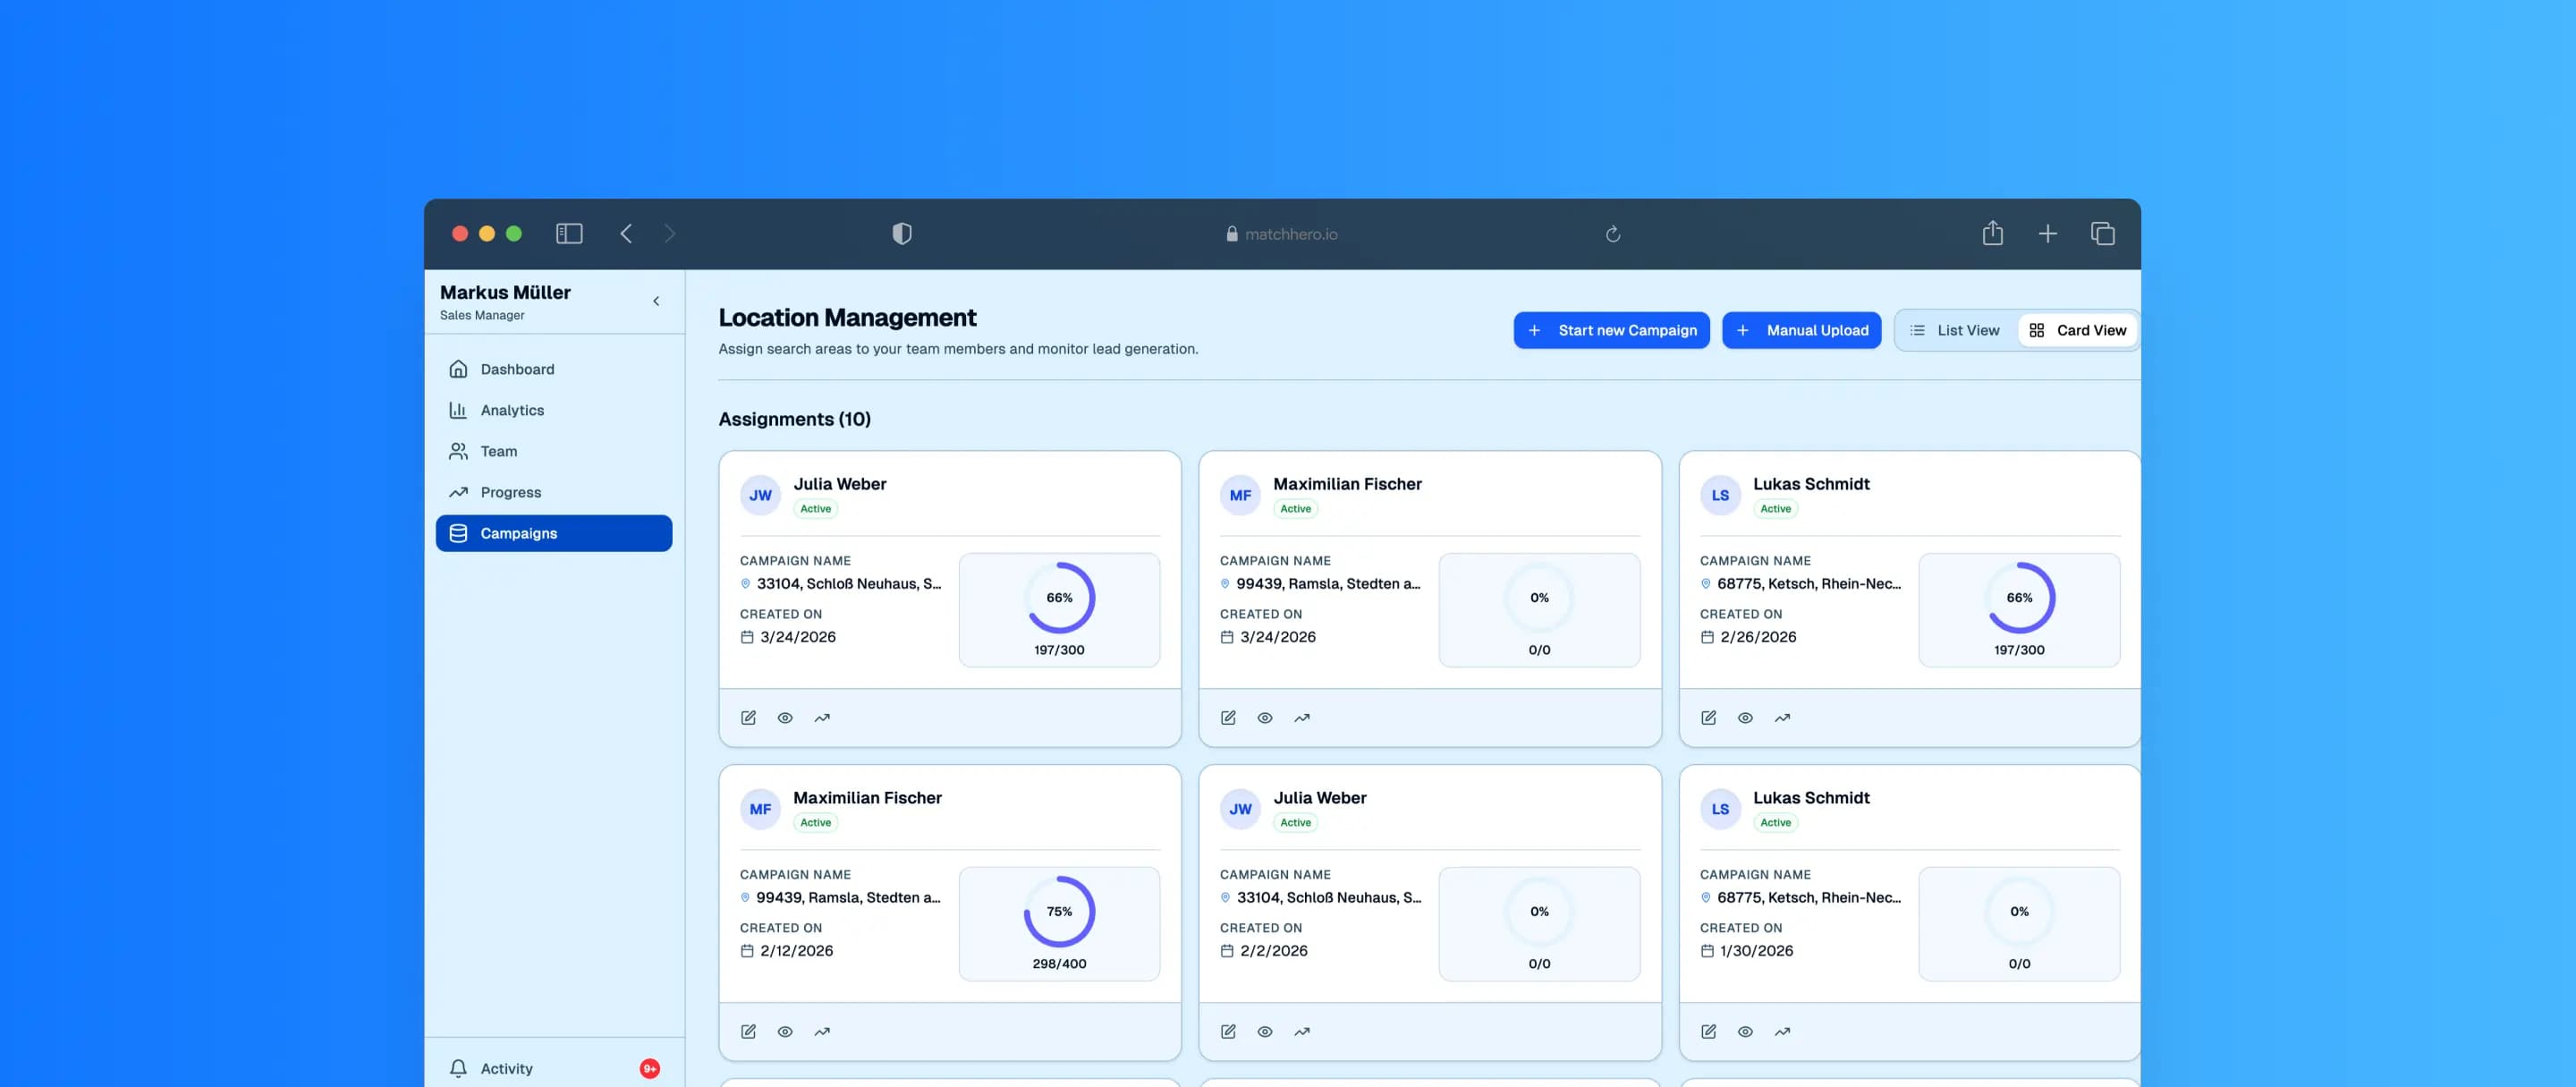Switch to List View
The image size is (2576, 1087).
1955,330
